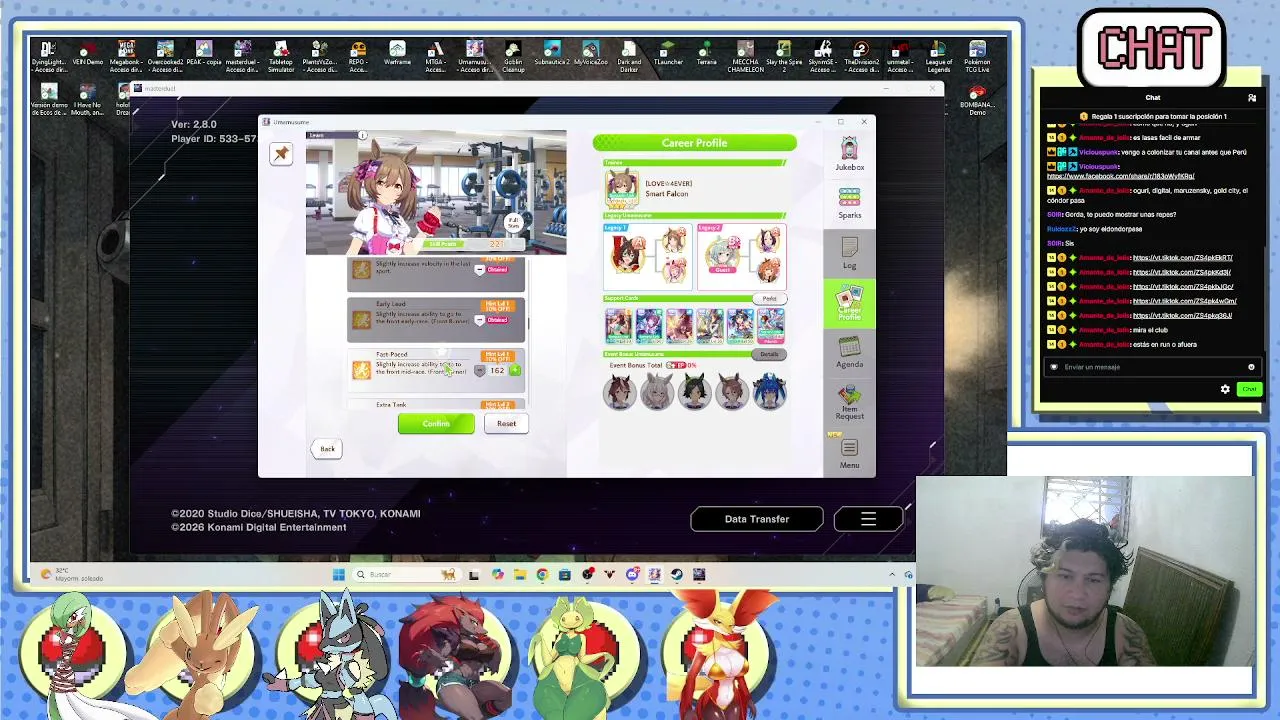The image size is (1280, 720).
Task: Open Subnautica 2 desktop shortcut
Action: (552, 53)
